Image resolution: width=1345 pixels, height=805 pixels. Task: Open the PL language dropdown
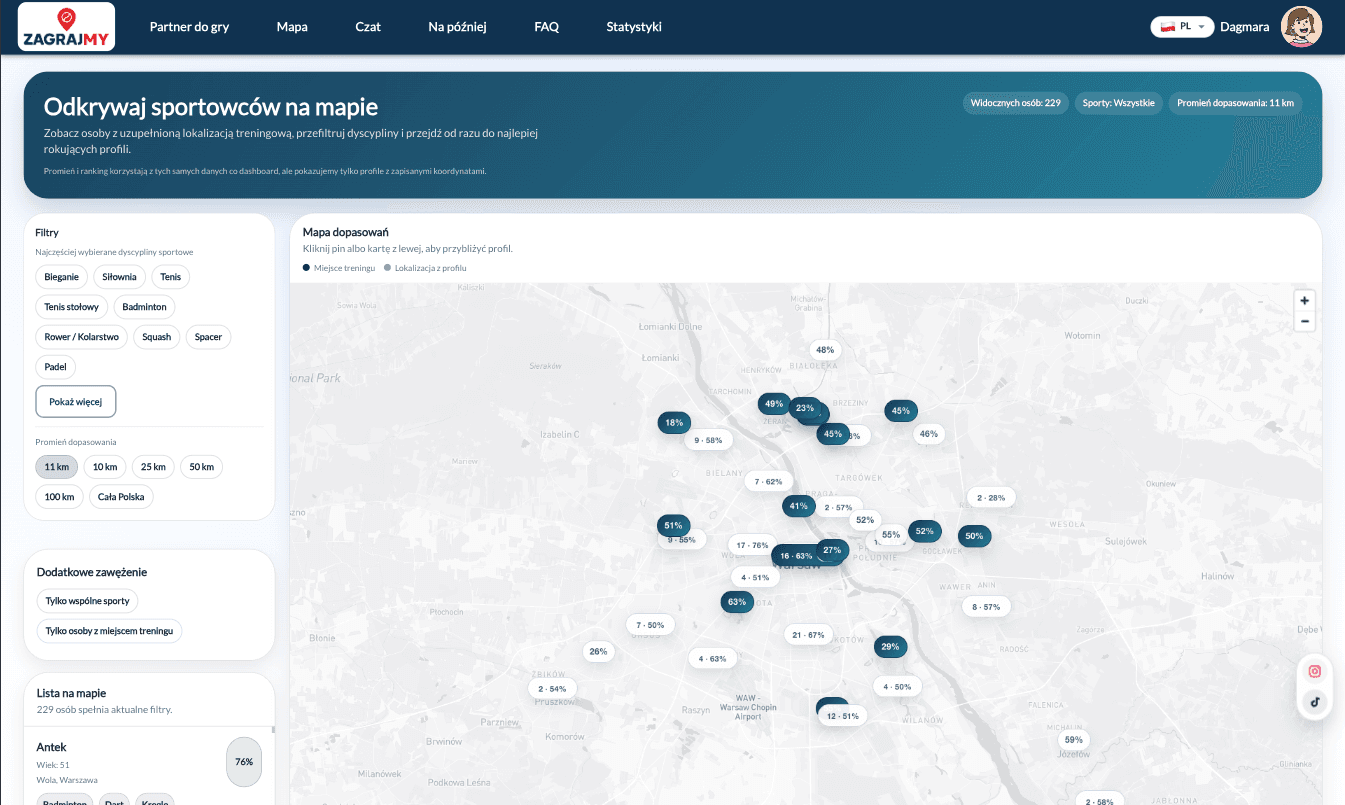click(1182, 27)
